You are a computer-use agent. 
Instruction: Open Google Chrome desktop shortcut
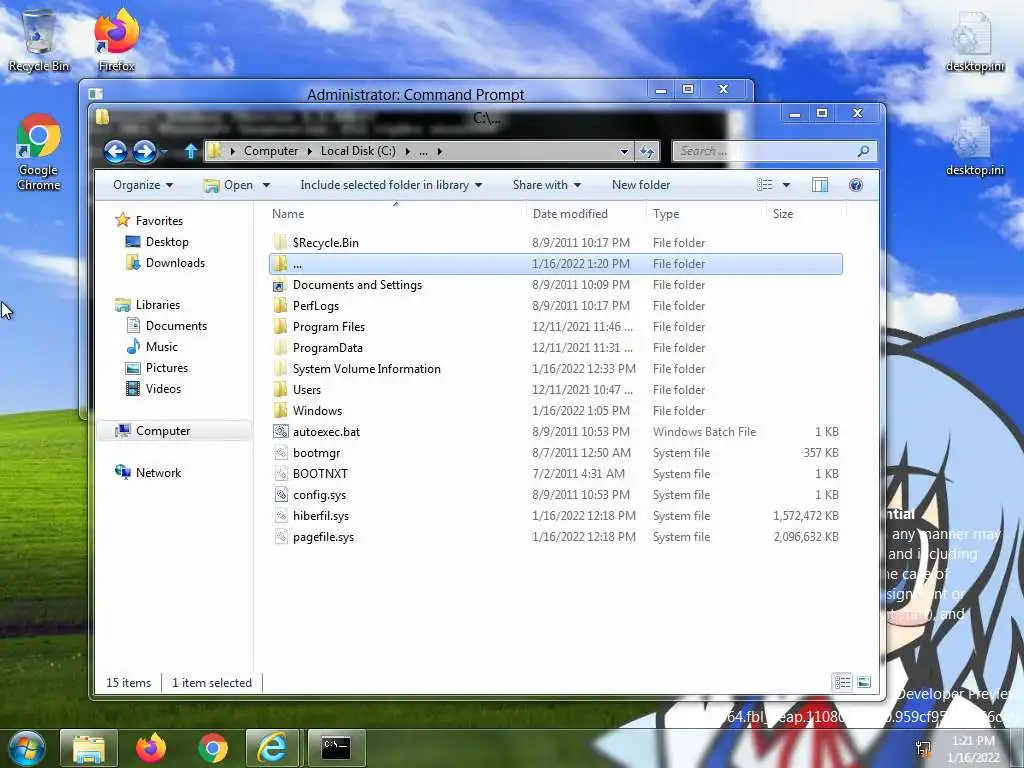39,152
